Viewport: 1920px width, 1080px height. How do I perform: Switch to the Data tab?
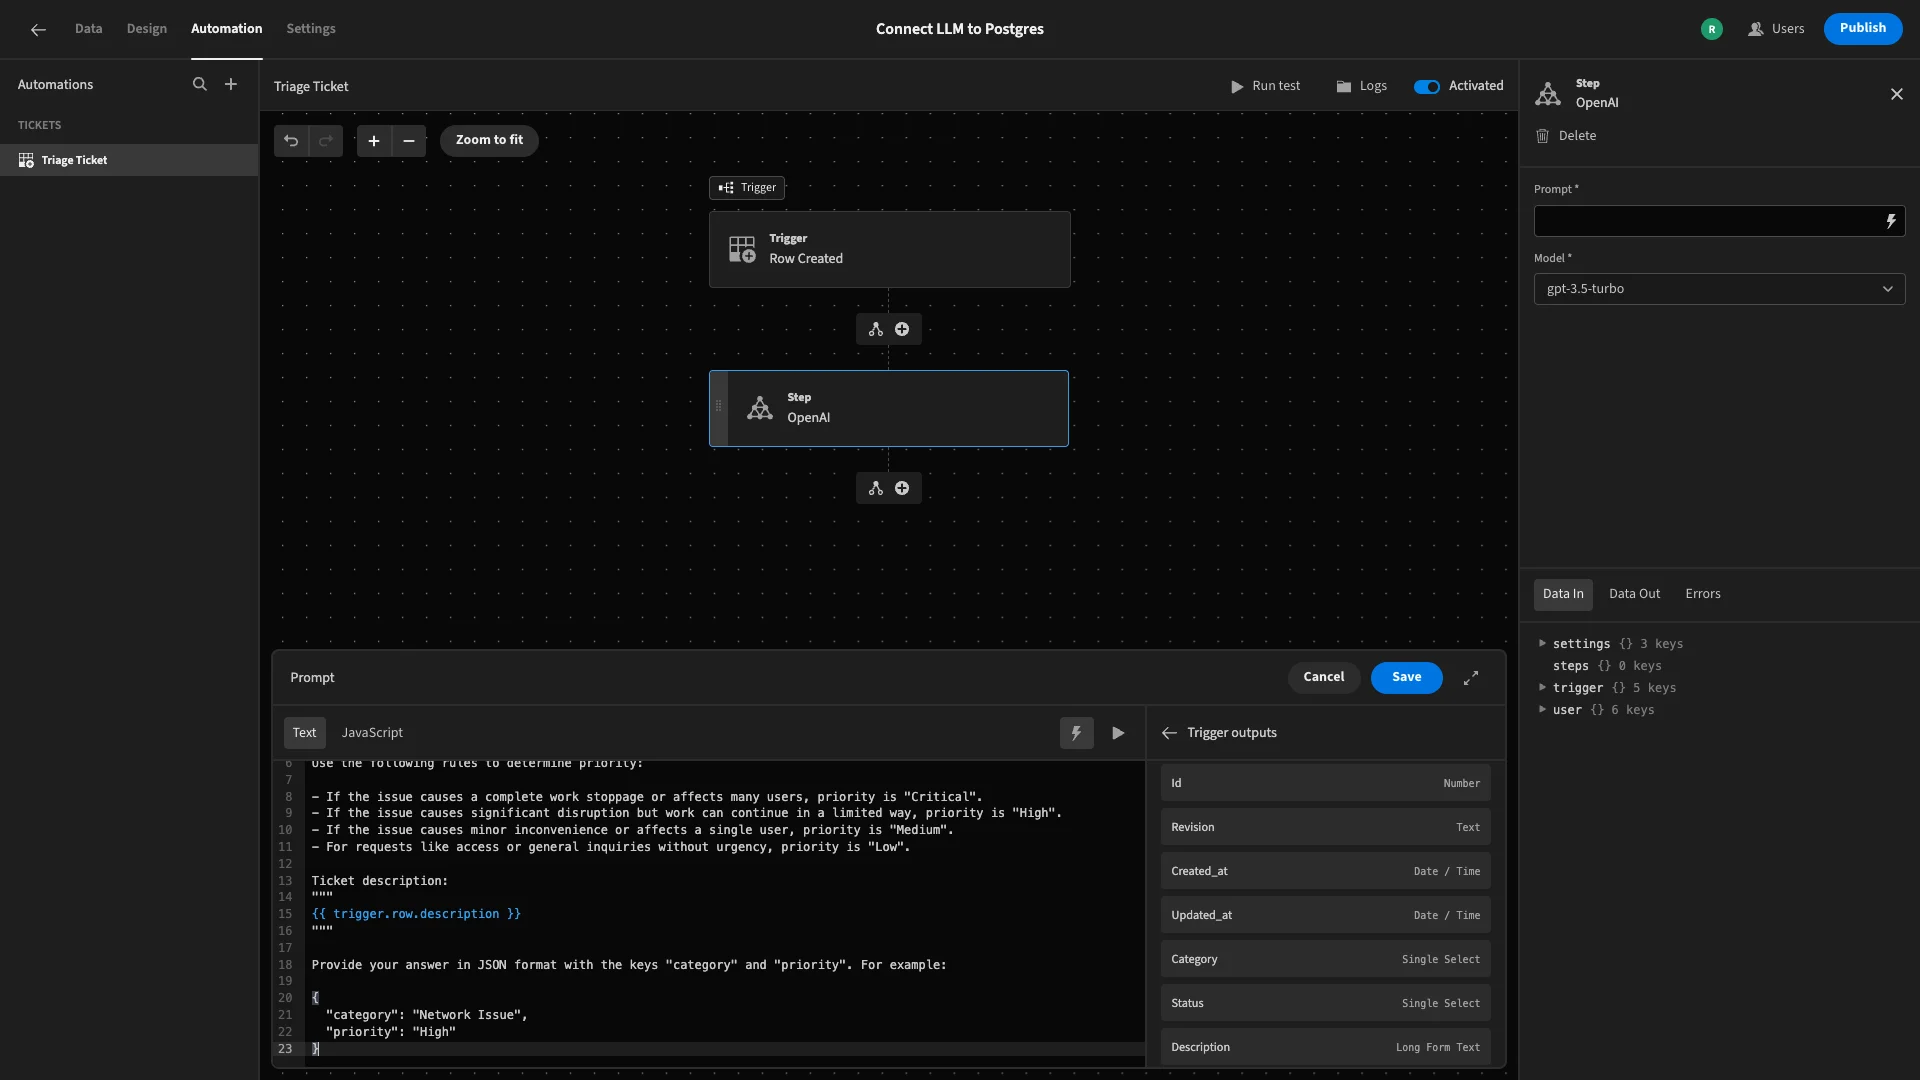88,29
